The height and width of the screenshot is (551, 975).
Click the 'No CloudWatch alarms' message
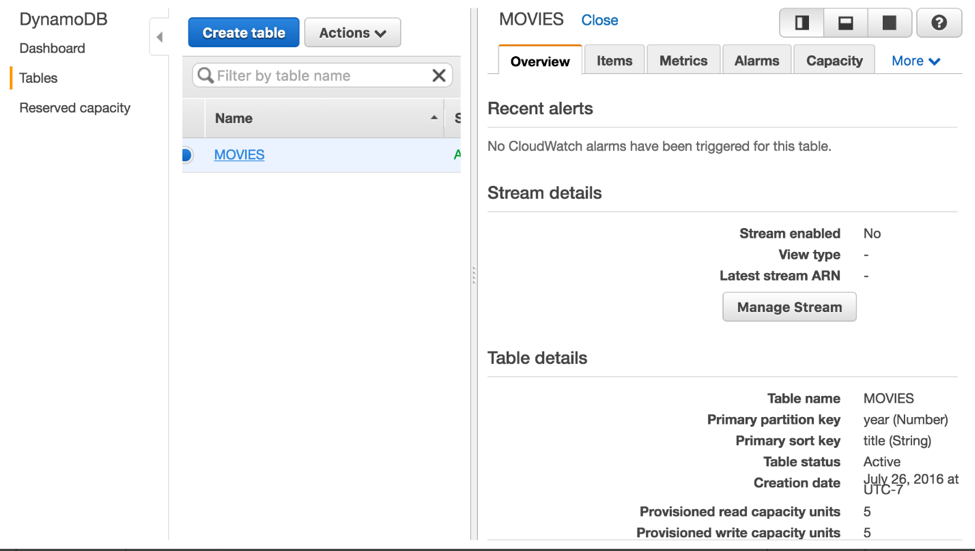tap(659, 146)
